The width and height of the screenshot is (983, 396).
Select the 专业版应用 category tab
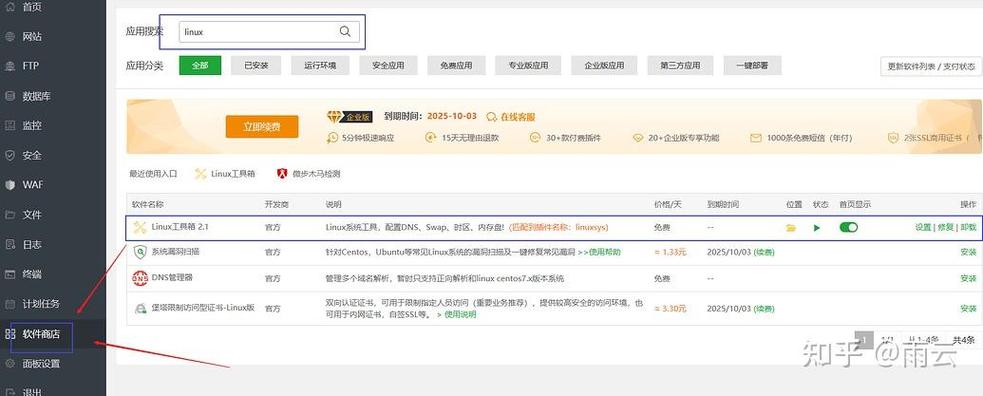[x=528, y=65]
